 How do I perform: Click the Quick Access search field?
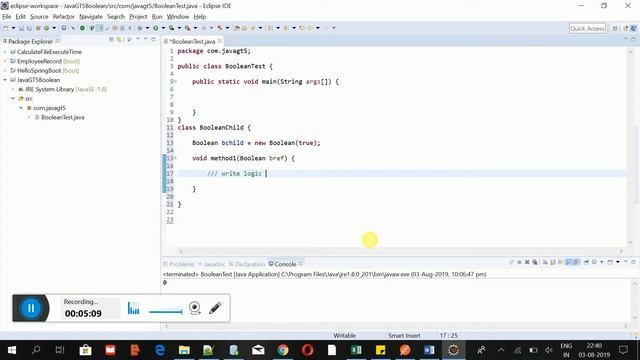[x=587, y=28]
